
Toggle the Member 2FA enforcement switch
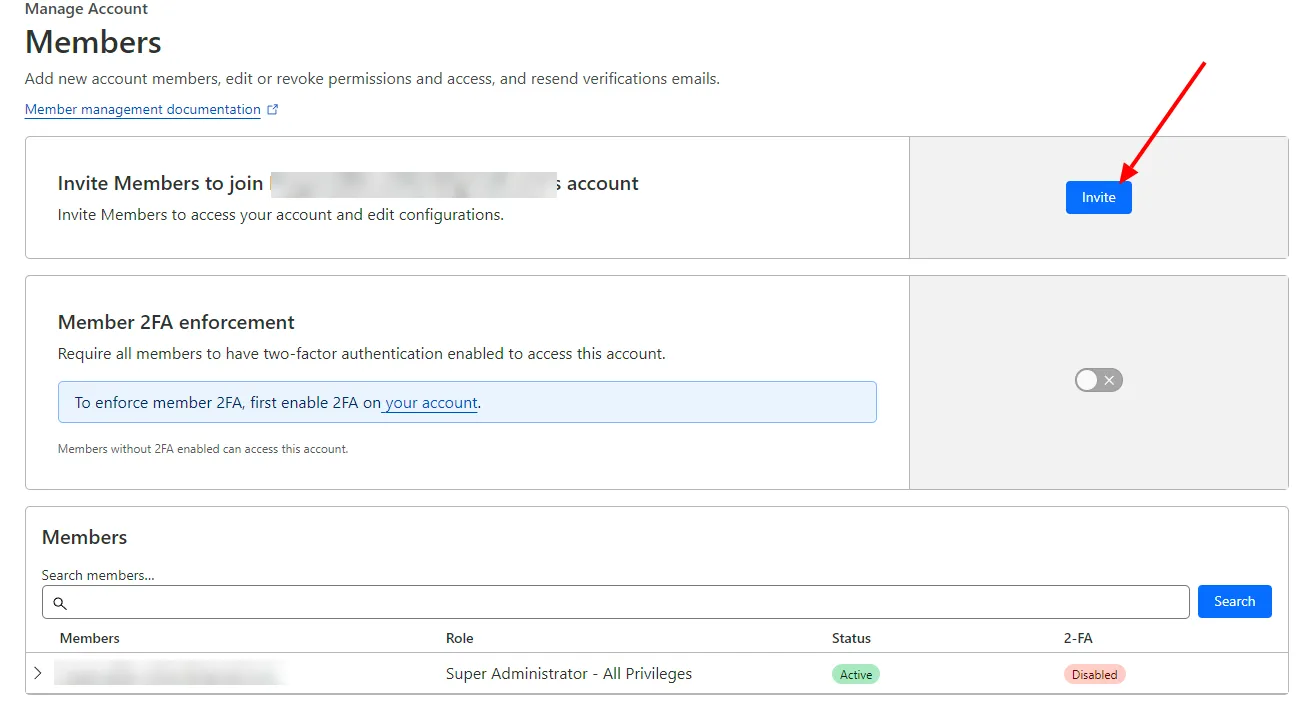1099,380
